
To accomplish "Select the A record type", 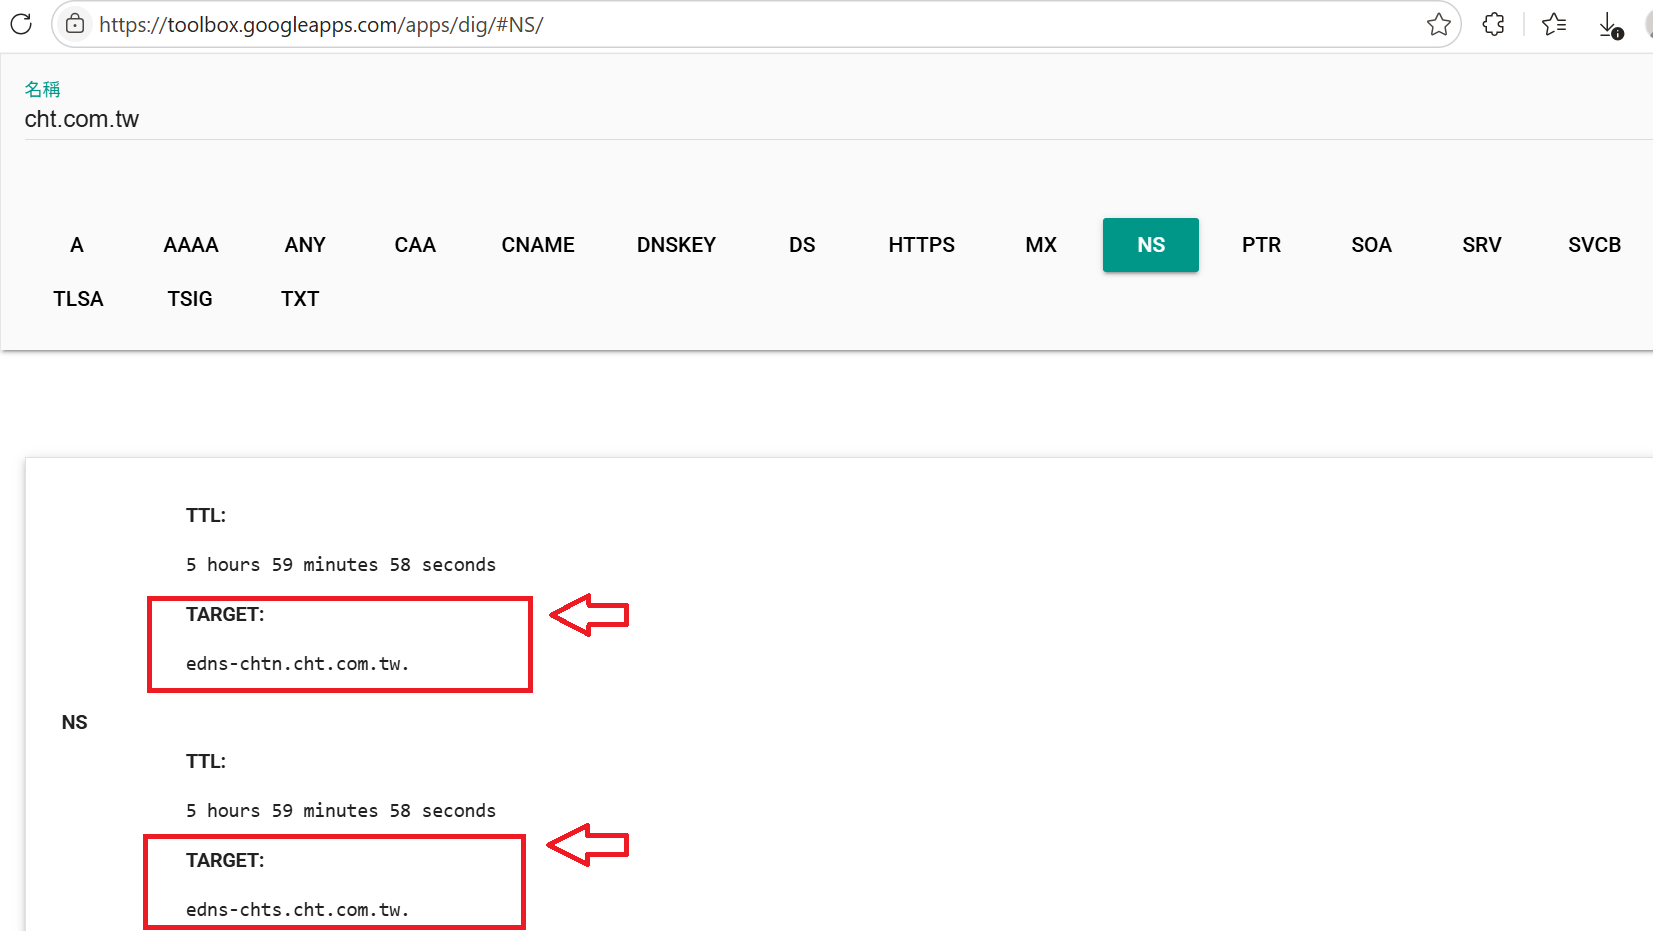I will (77, 245).
